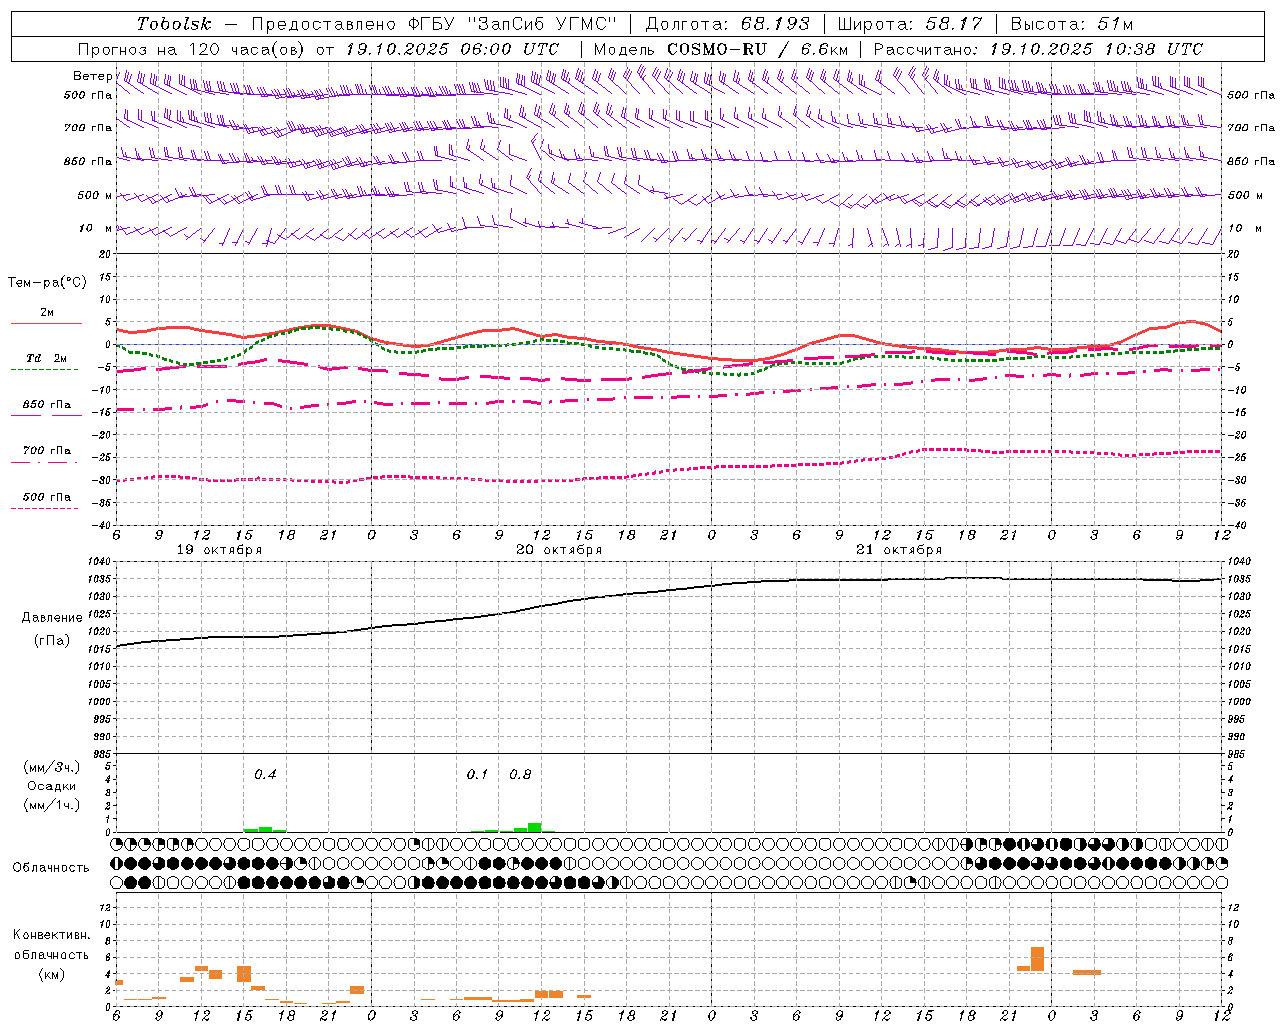This screenshot has height=1024, width=1280.
Task: Select 'Прогноз на 120 часа(ов)' forecast text
Action: click(192, 49)
